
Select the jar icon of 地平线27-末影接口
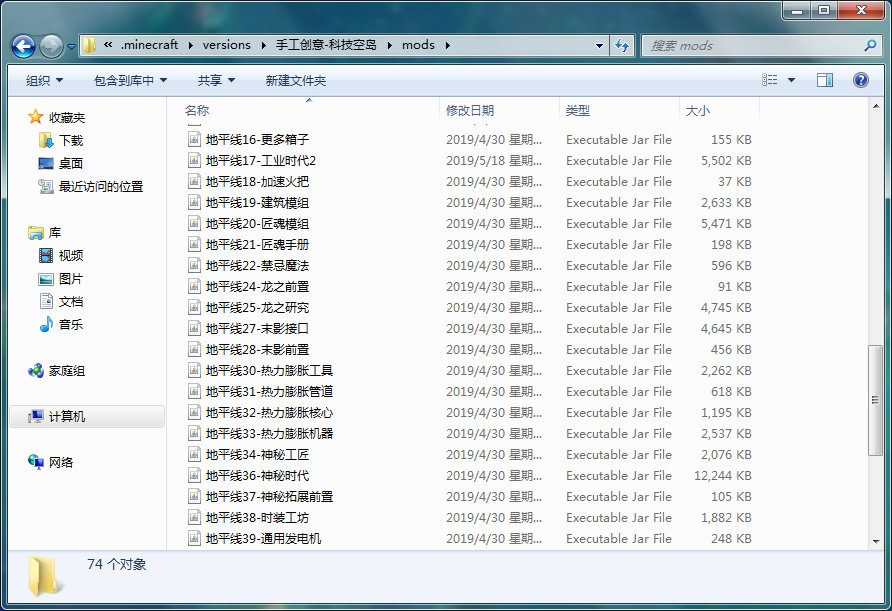[194, 329]
